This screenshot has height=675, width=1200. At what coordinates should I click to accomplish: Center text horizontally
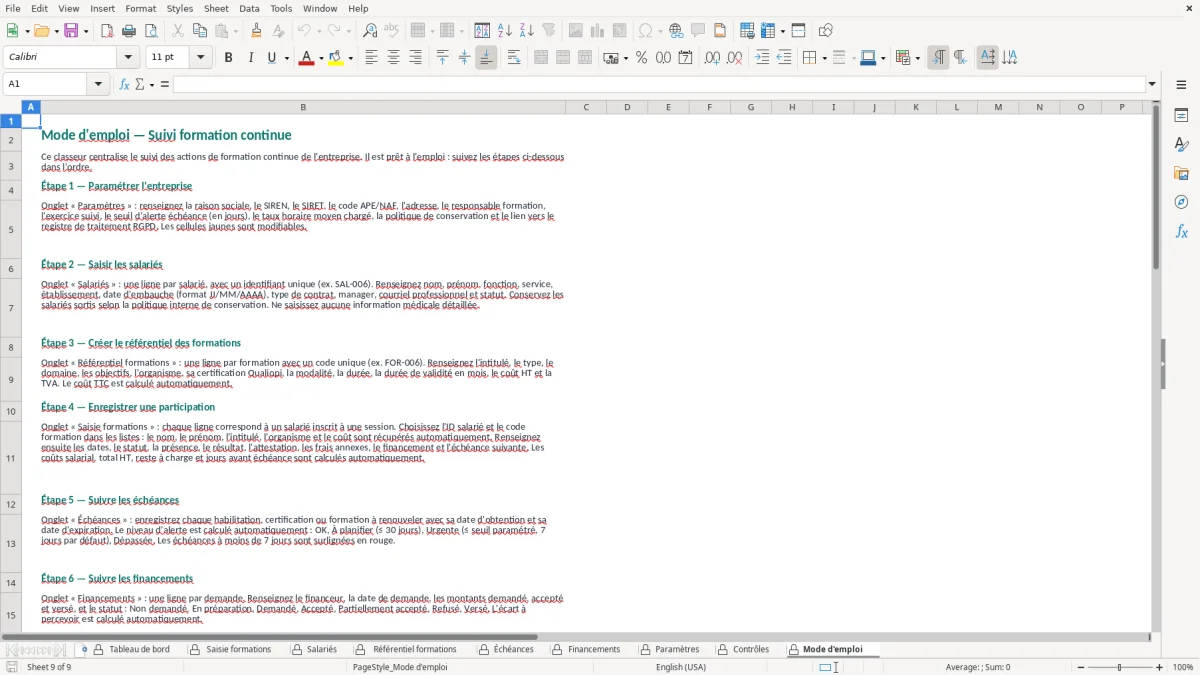[393, 58]
